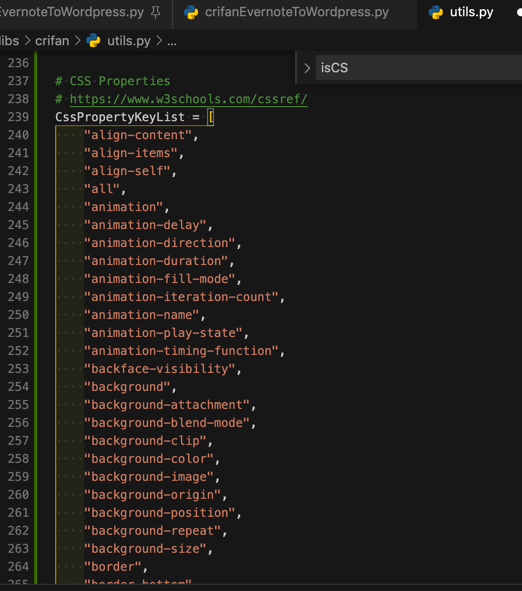Click utils.py in the breadcrumb
Viewport: 522px width, 591px height.
[x=129, y=41]
